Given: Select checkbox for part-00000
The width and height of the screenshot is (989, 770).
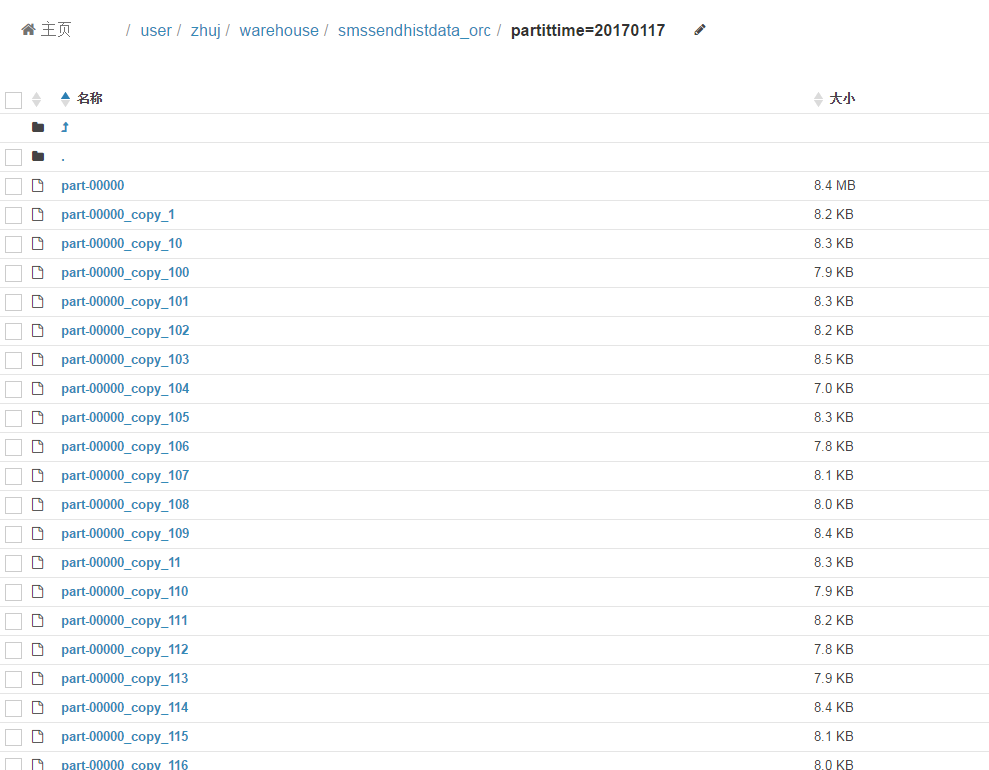Looking at the screenshot, I should click(x=13, y=186).
